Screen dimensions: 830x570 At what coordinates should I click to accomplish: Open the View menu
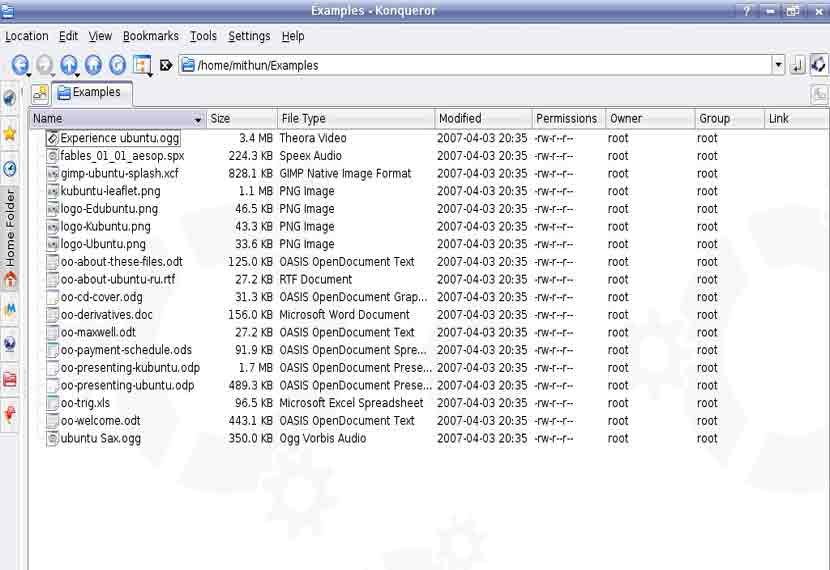click(x=100, y=36)
